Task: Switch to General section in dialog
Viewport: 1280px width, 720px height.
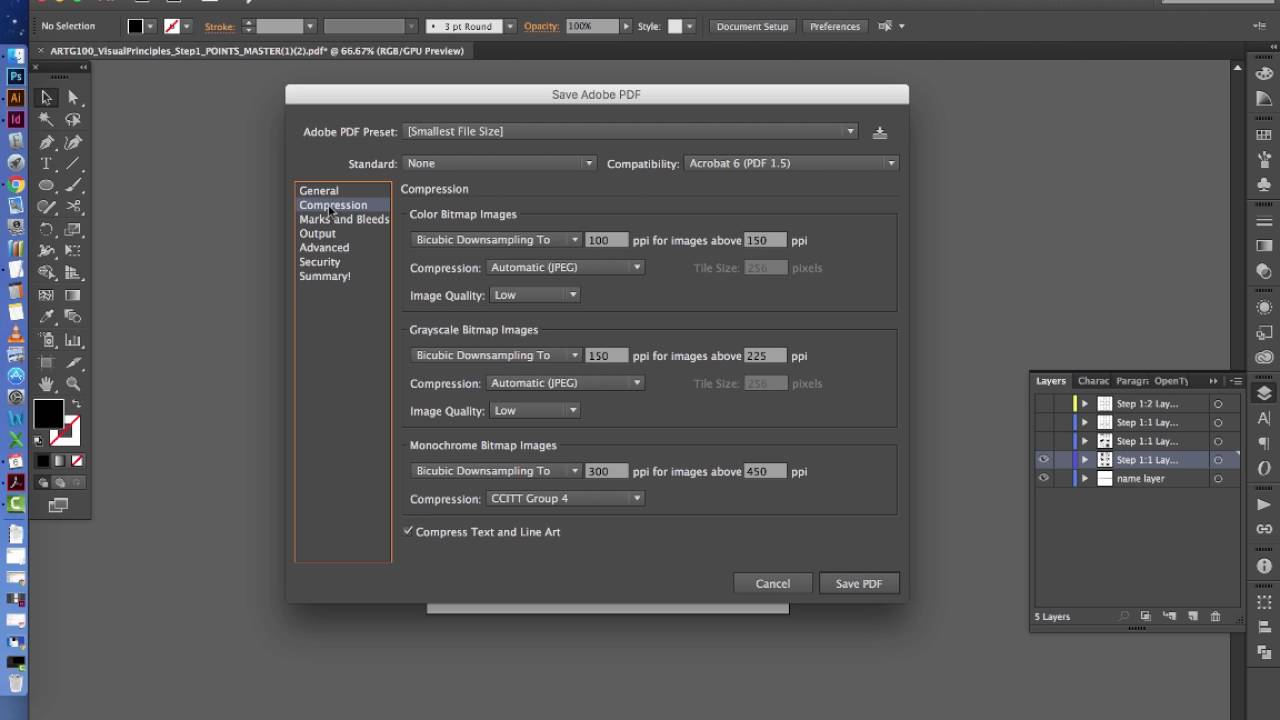Action: pyautogui.click(x=319, y=190)
